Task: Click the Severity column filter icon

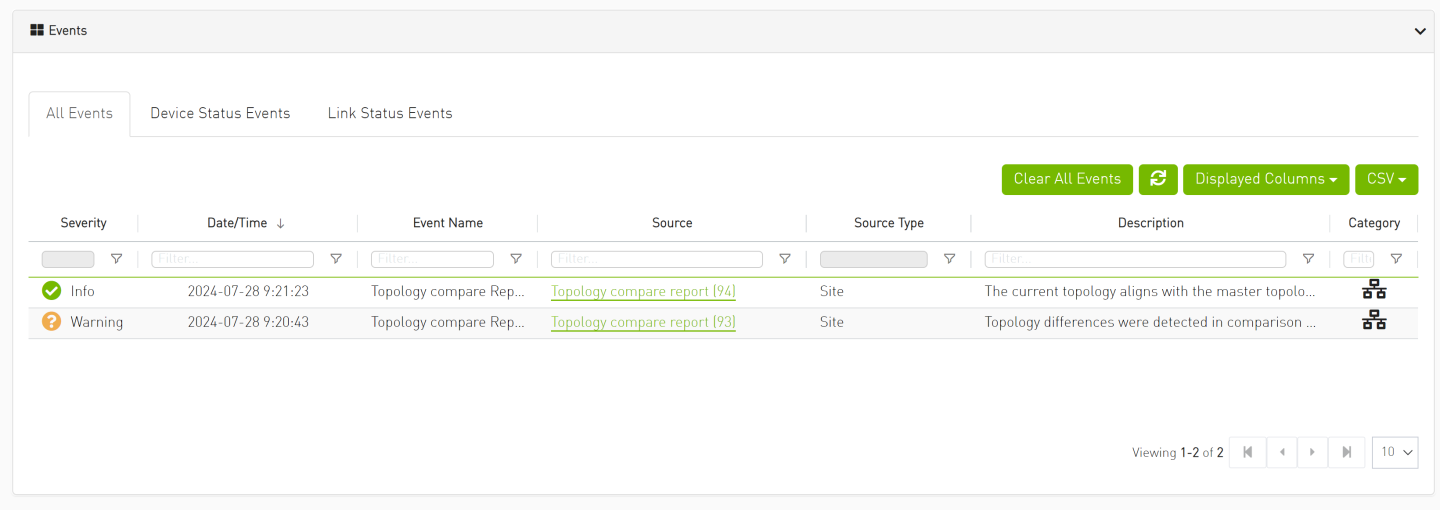Action: click(116, 259)
